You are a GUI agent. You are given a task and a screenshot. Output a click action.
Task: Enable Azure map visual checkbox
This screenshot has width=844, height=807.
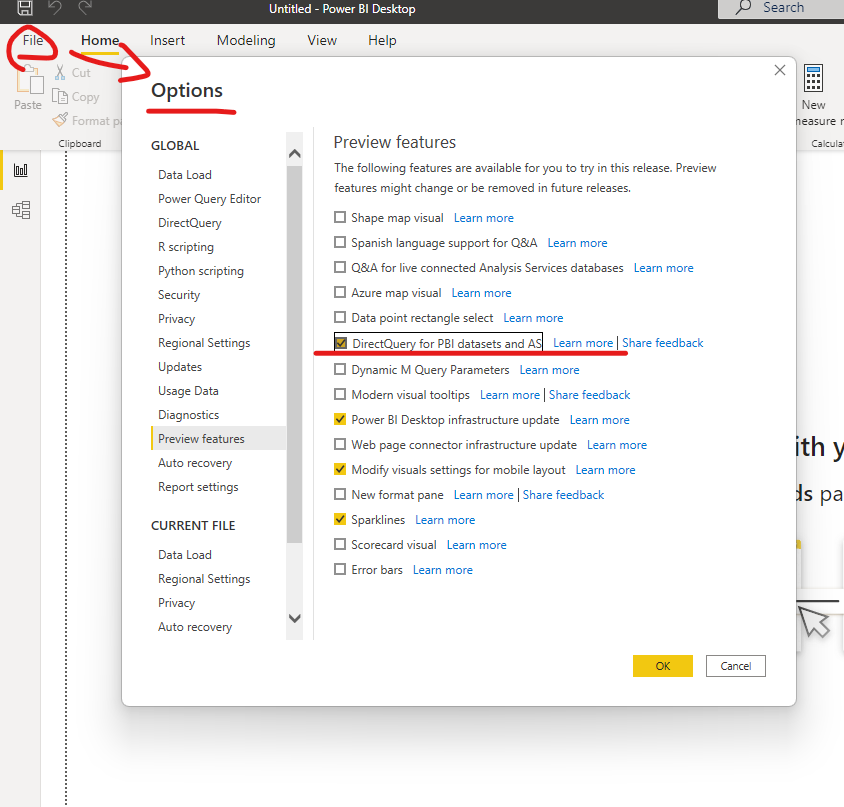(340, 292)
